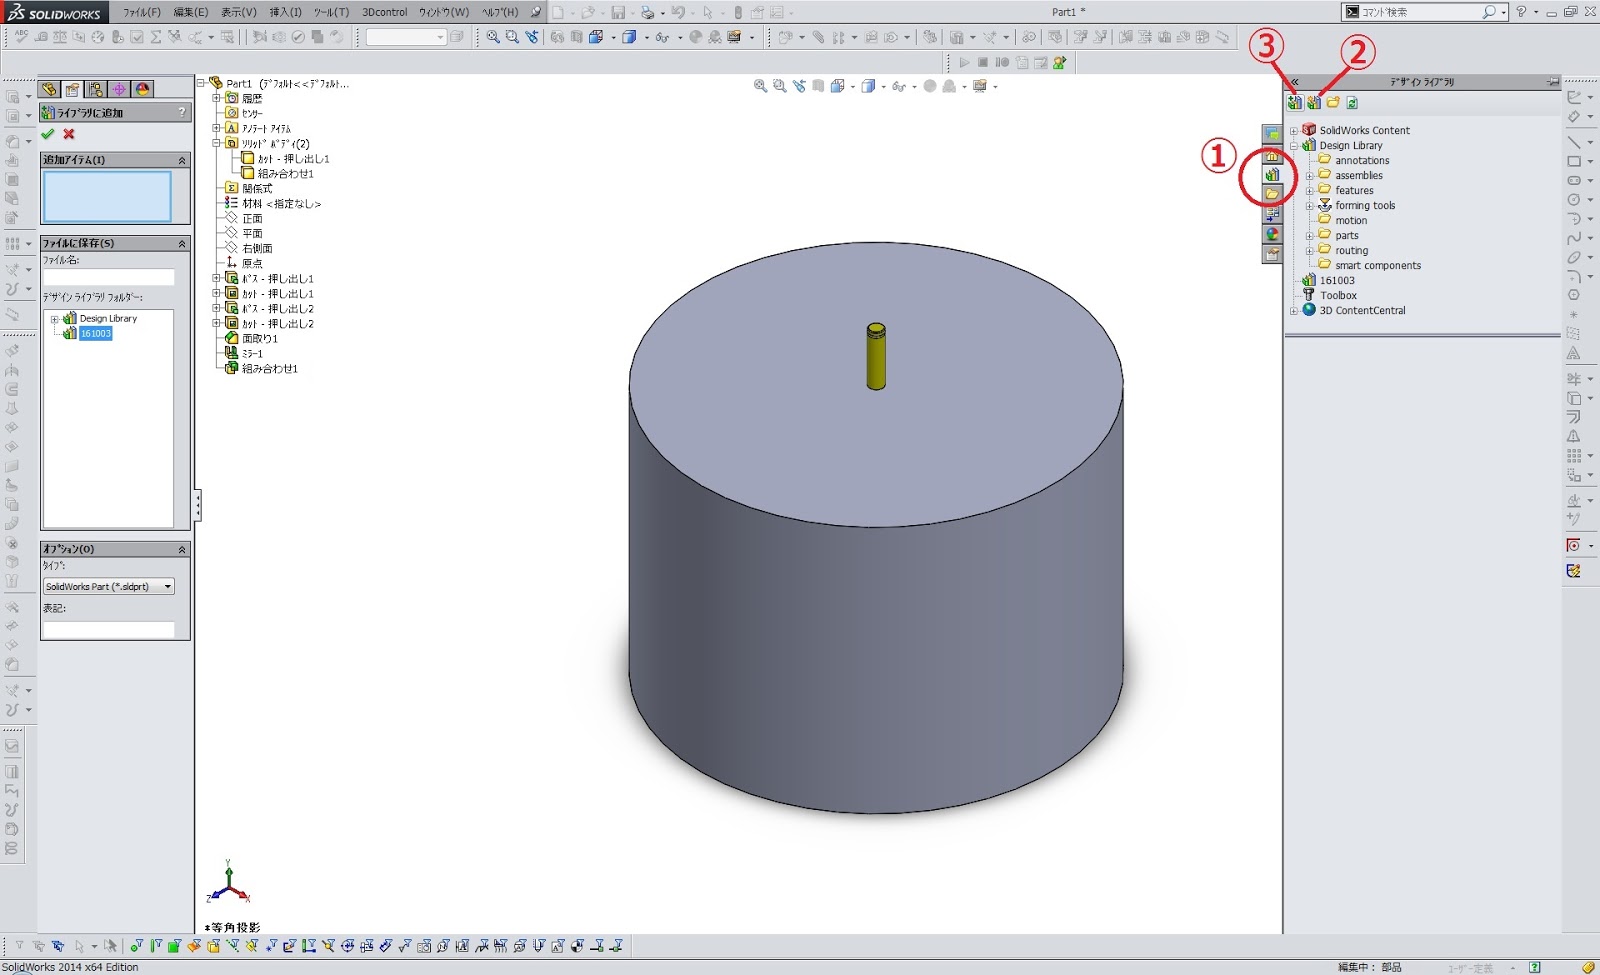Screen dimensions: 1600x975
Task: Open the ウィンドウ(W) menu
Action: coord(443,12)
